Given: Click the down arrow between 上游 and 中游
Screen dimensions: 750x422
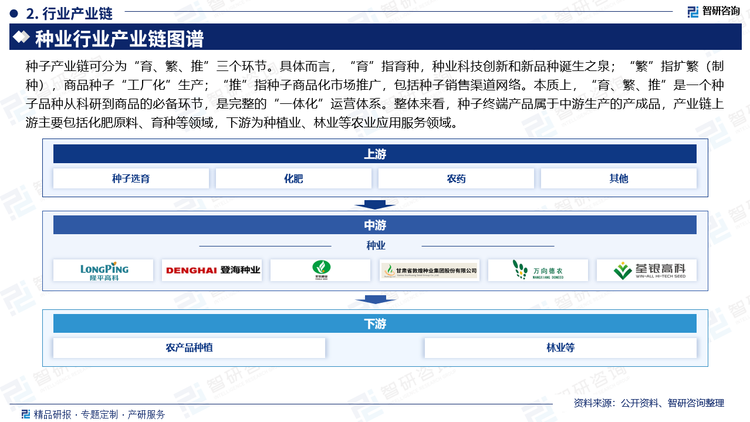Looking at the screenshot, I should (375, 205).
